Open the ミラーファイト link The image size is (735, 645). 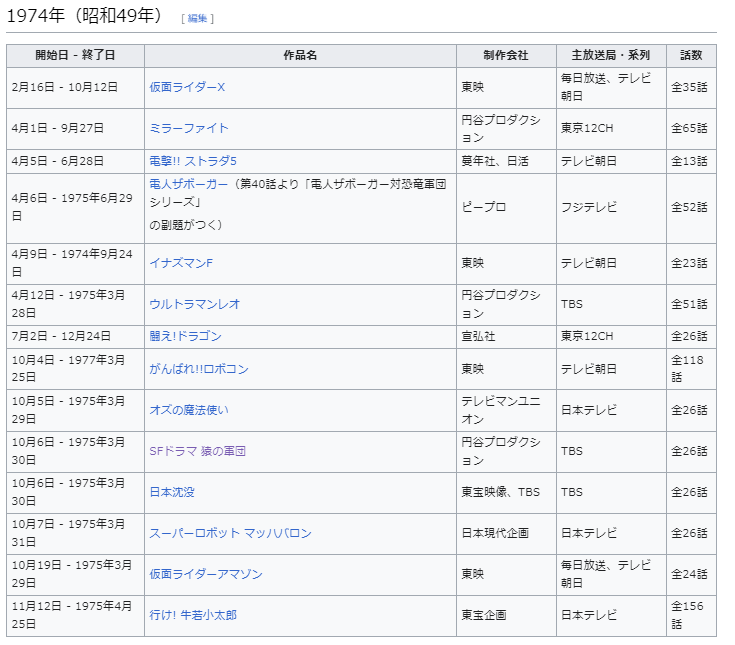(189, 128)
